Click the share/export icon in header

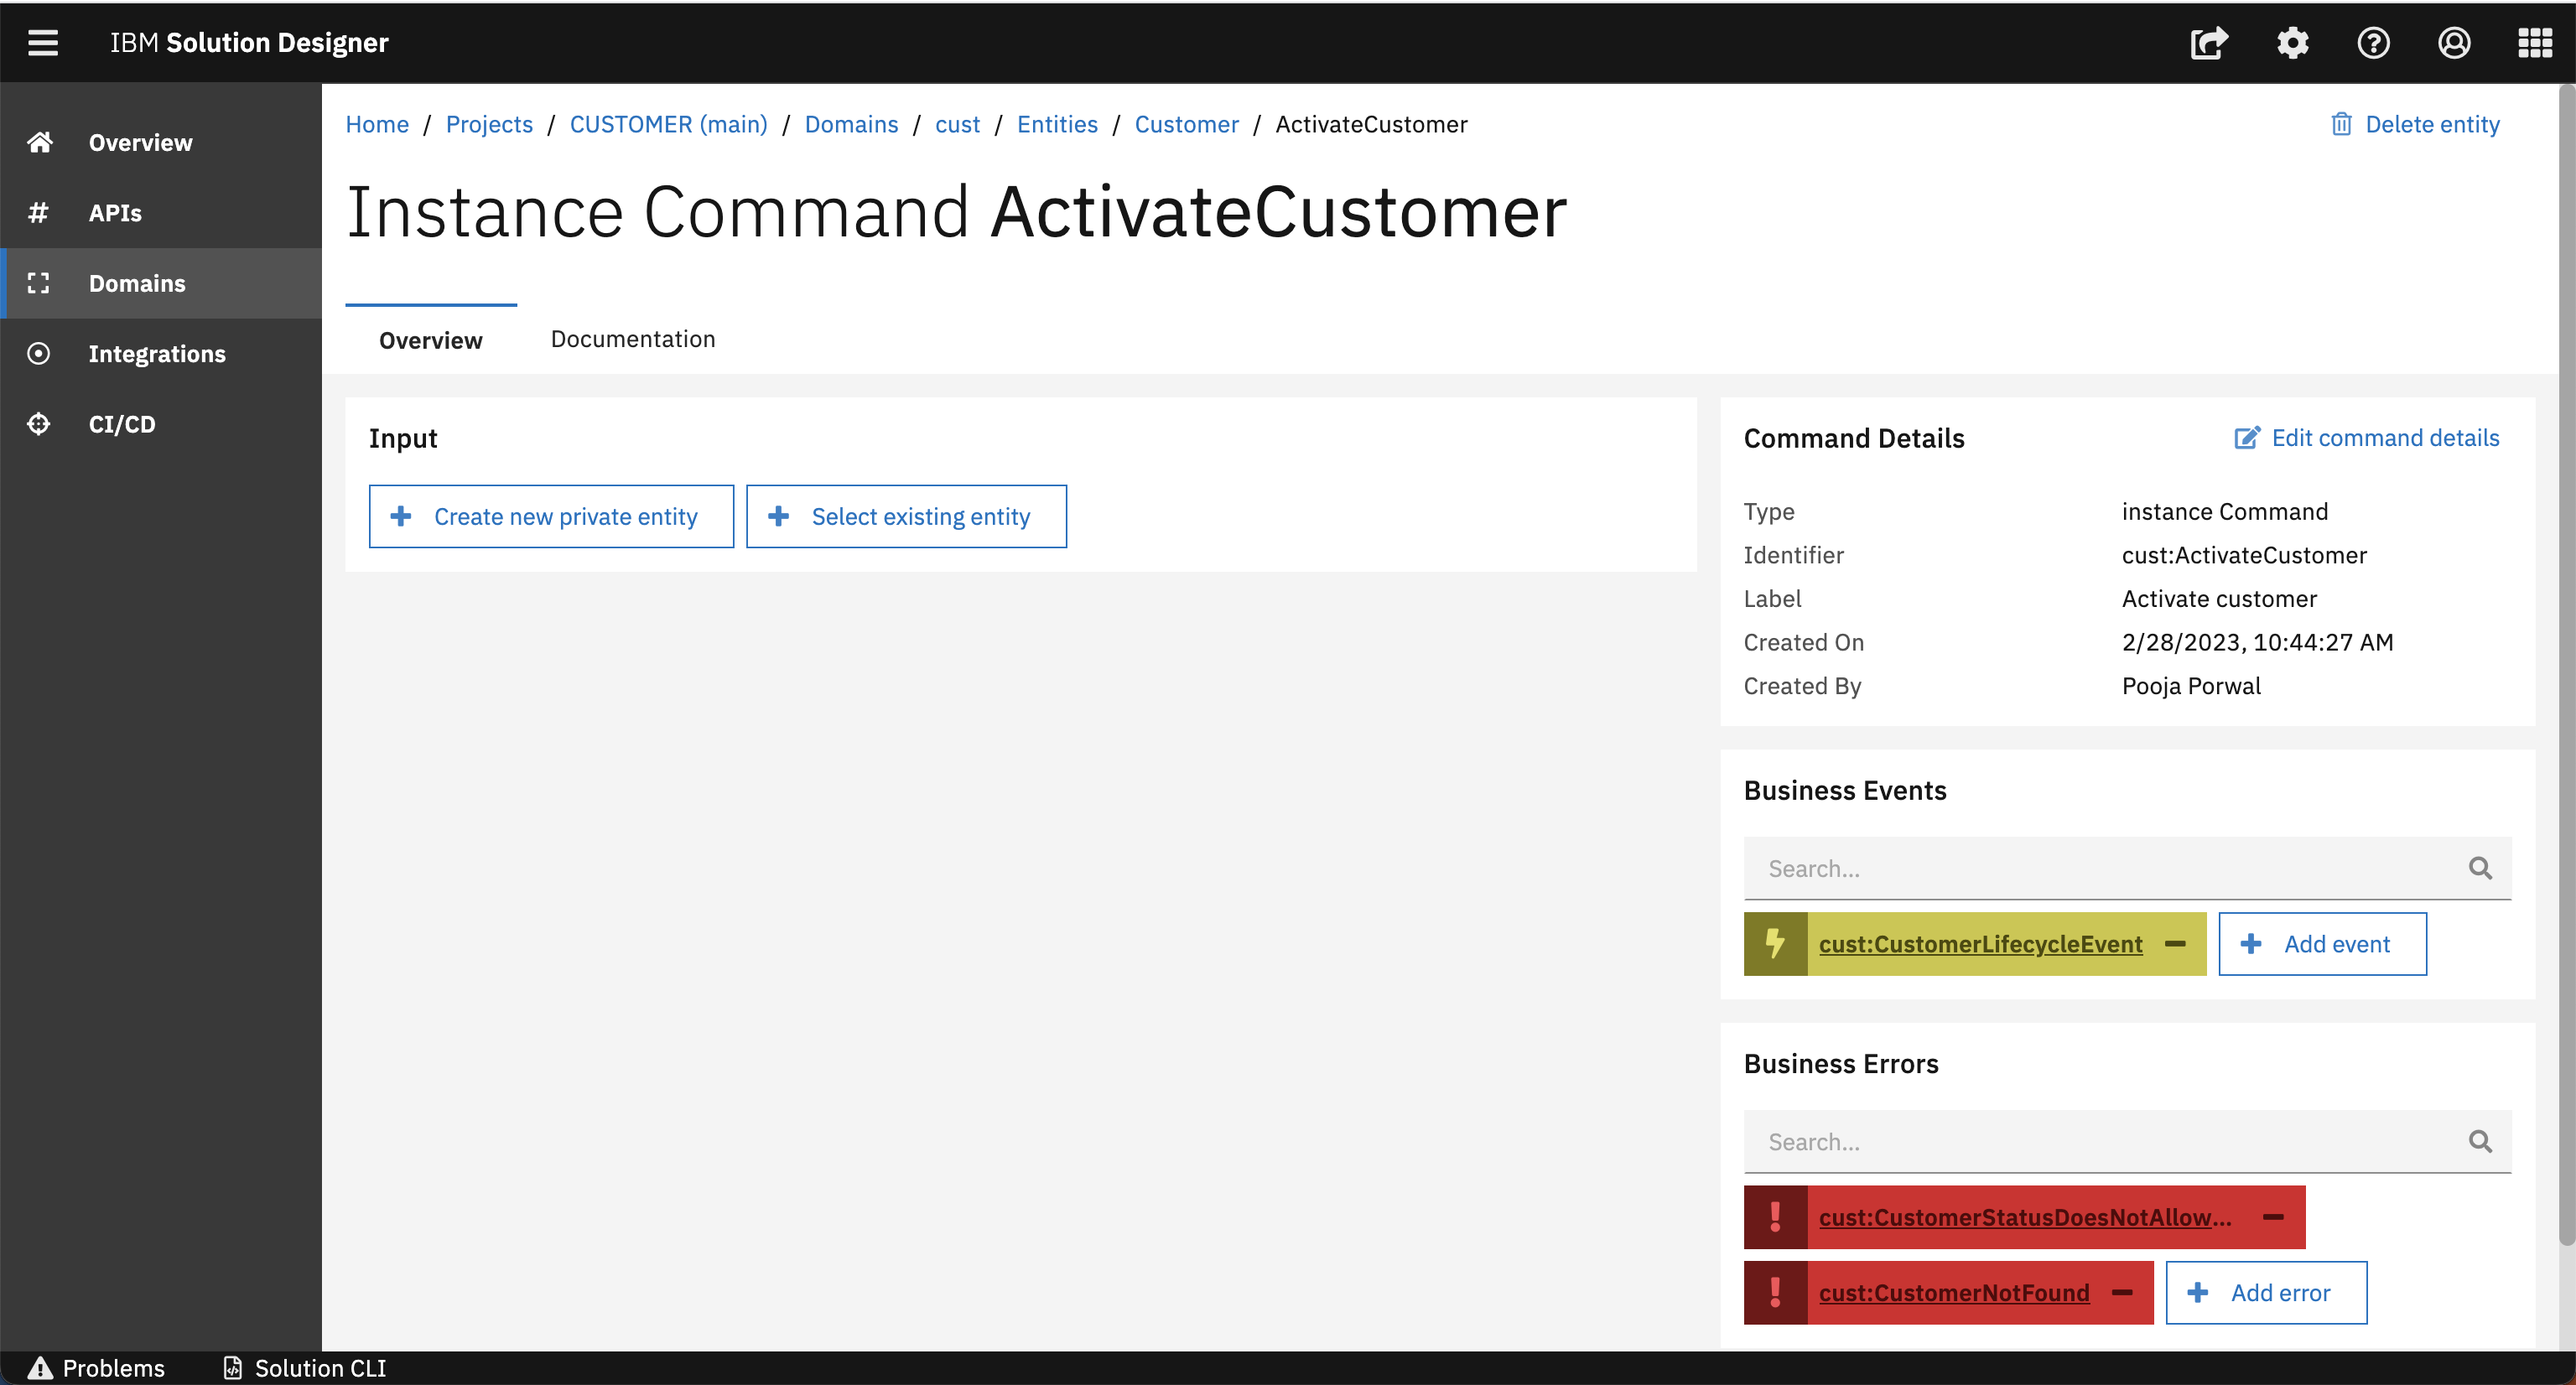coord(2209,42)
